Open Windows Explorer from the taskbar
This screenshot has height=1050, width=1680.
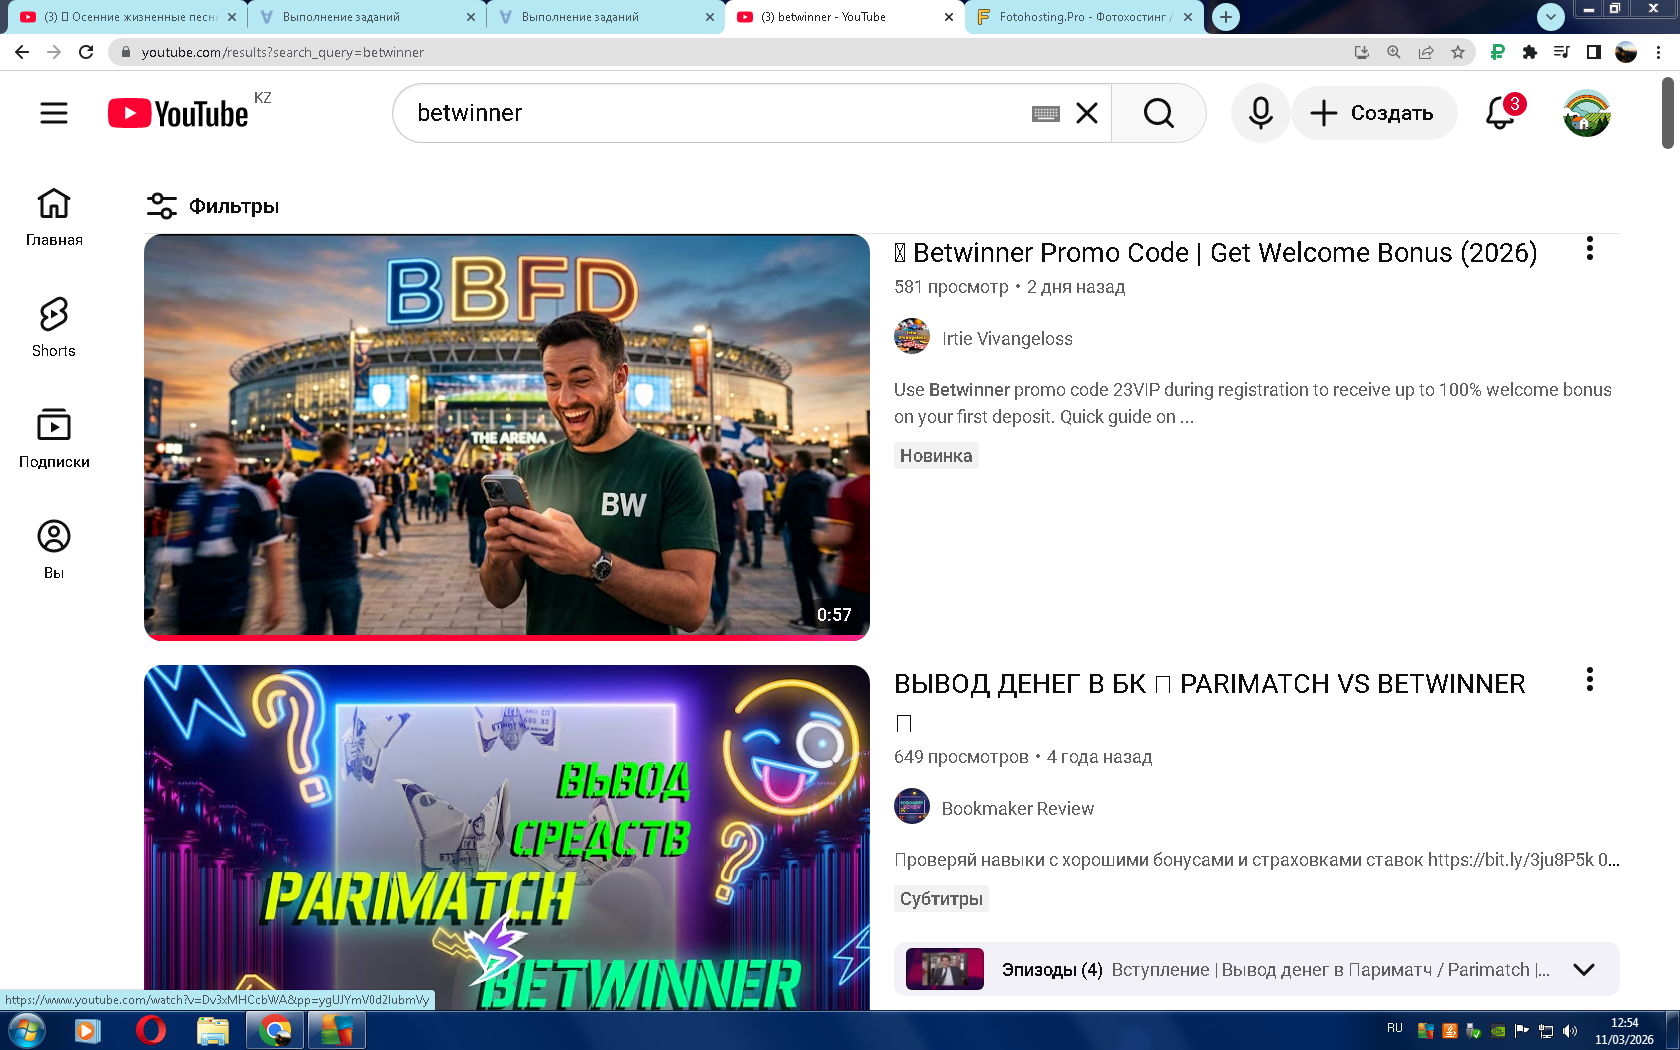point(212,1030)
